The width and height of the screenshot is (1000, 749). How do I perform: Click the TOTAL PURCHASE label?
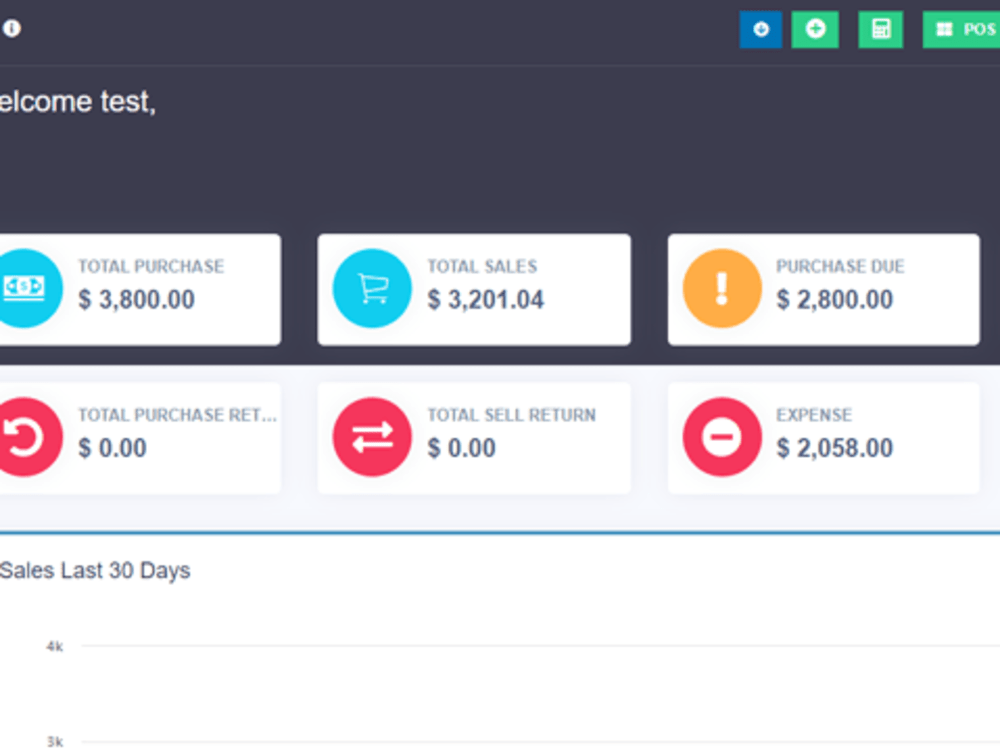(x=151, y=266)
